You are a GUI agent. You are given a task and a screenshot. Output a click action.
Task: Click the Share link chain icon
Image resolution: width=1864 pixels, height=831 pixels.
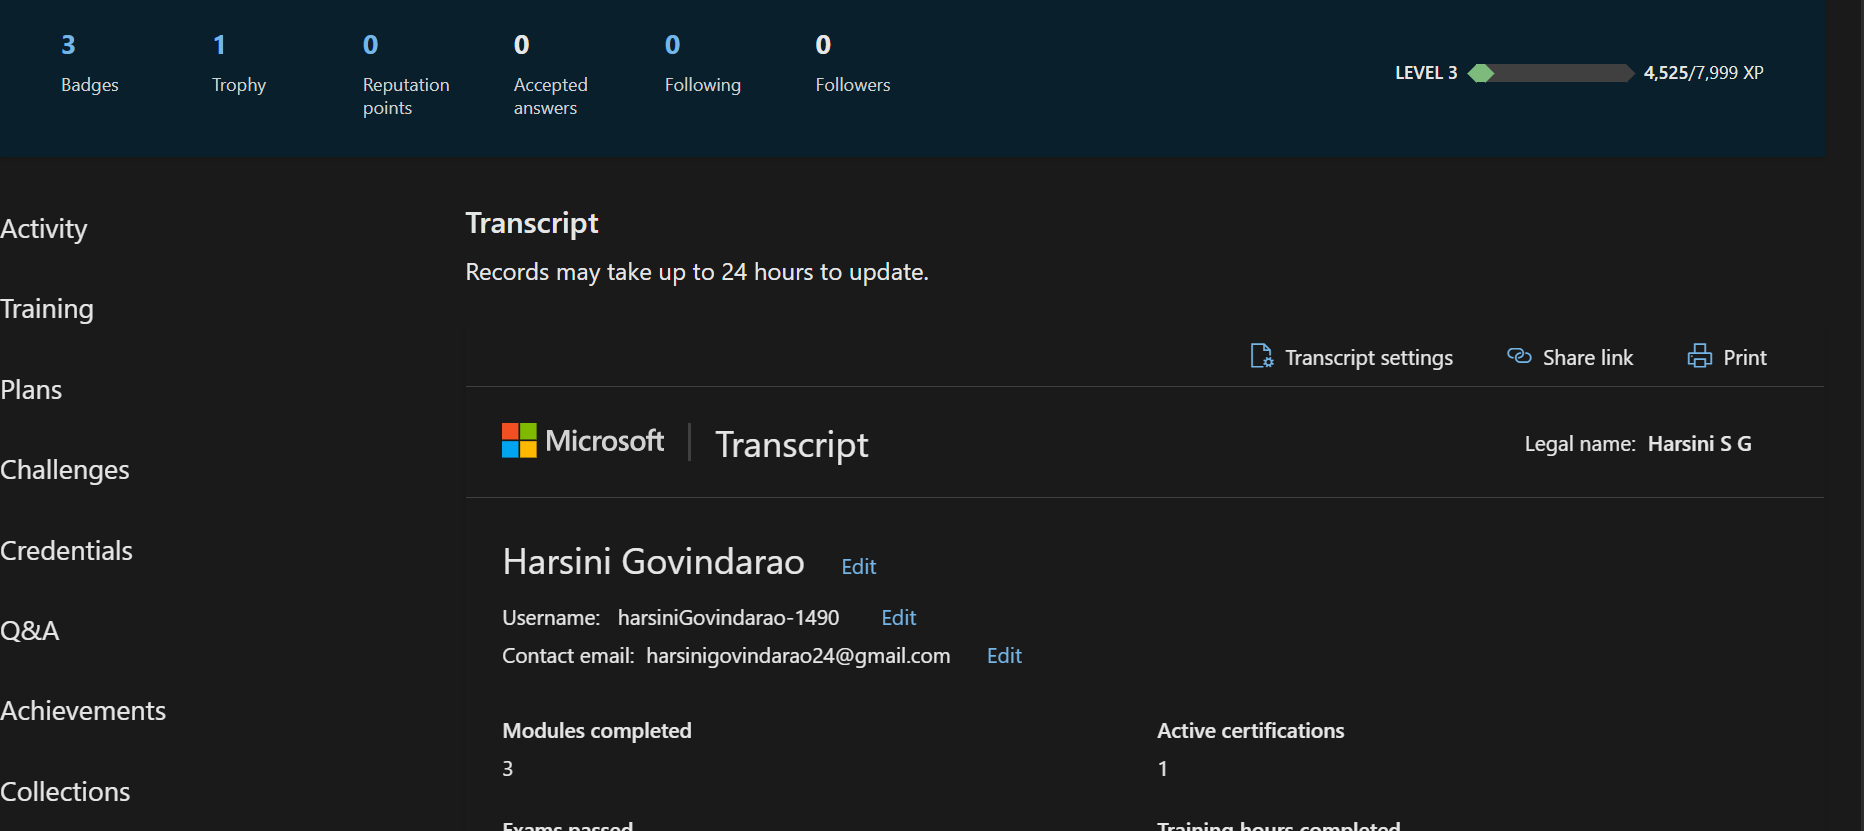[x=1519, y=356]
